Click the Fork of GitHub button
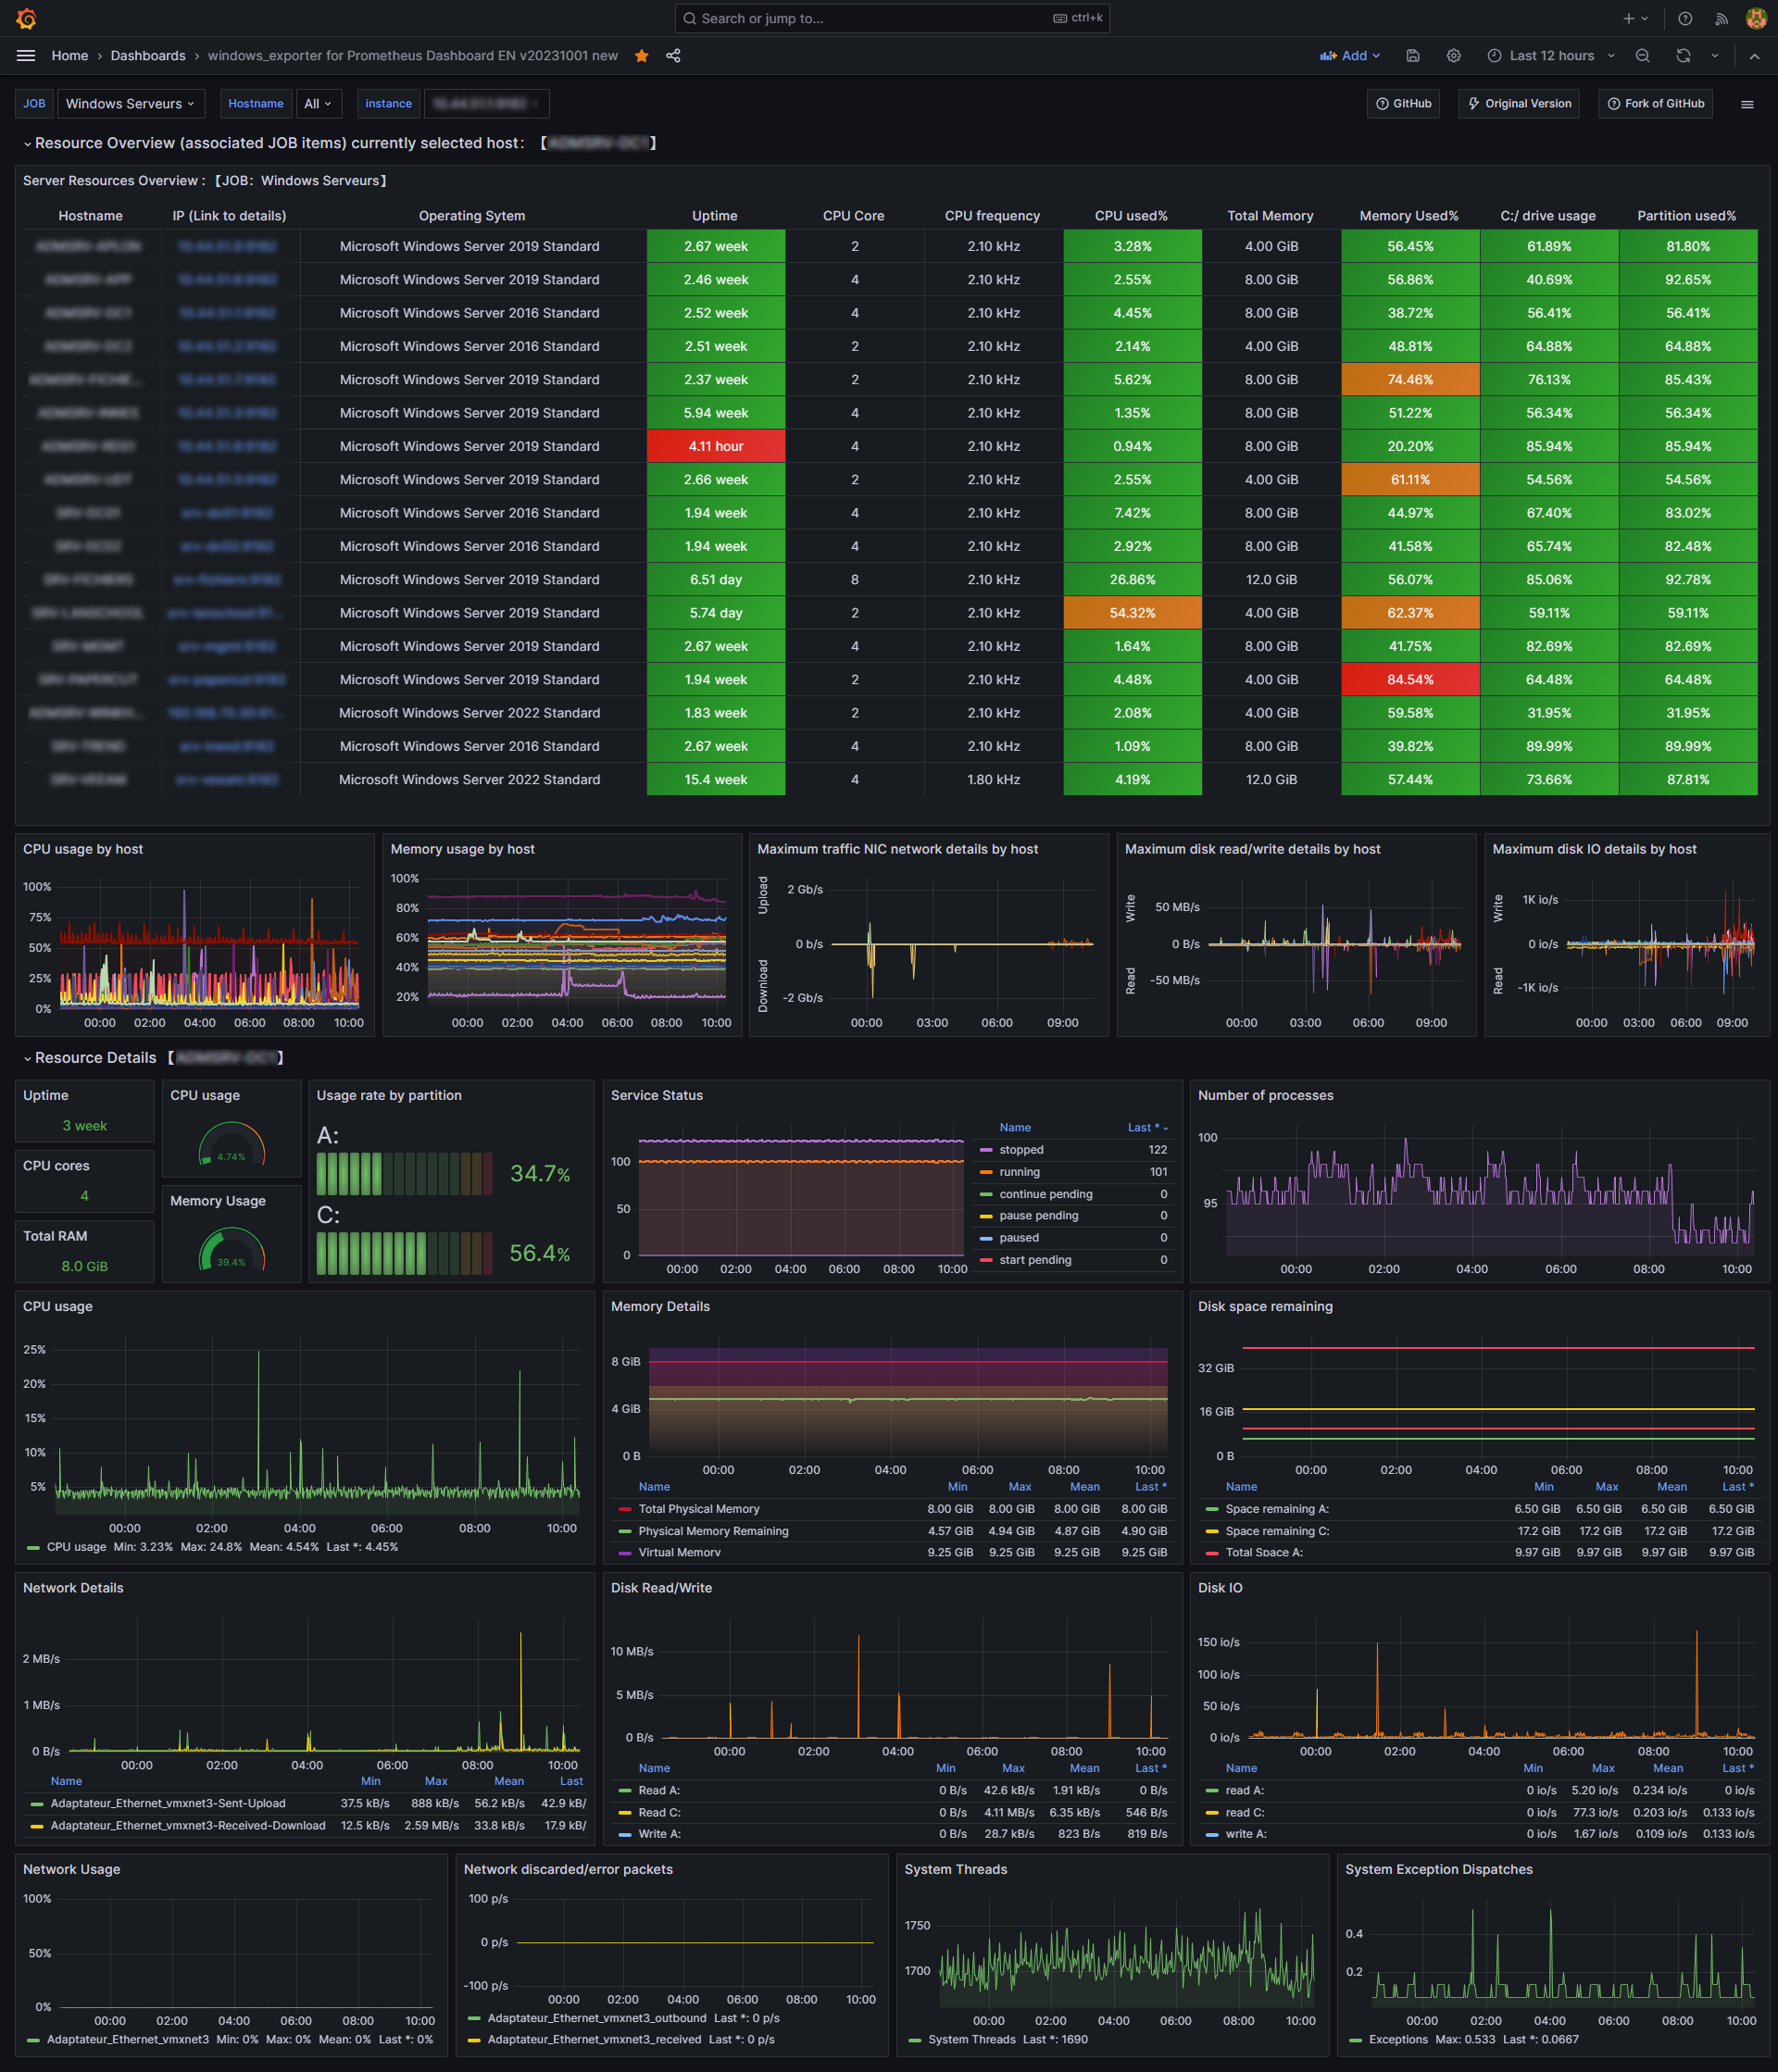The width and height of the screenshot is (1778, 2072). pyautogui.click(x=1654, y=104)
